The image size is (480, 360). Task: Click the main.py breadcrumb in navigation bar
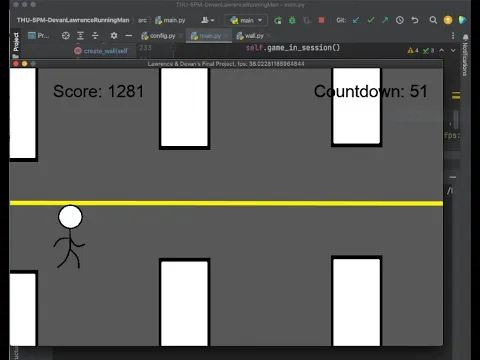click(170, 20)
